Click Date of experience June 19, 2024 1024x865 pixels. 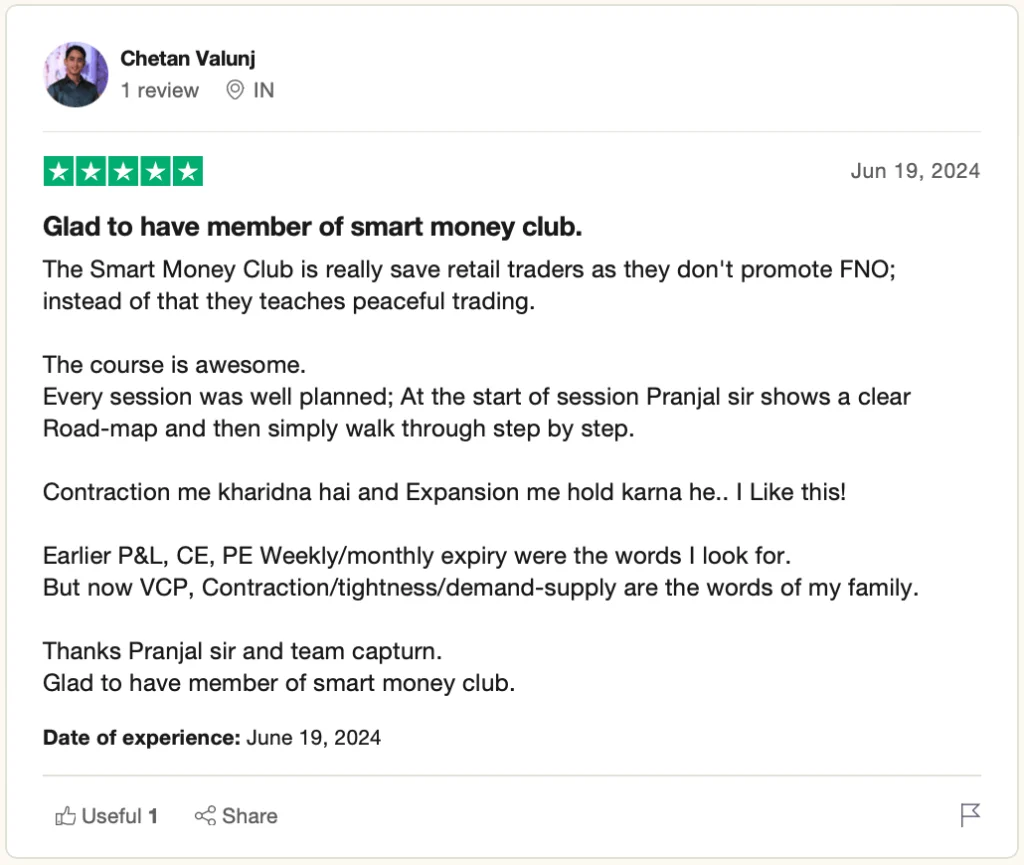(212, 738)
